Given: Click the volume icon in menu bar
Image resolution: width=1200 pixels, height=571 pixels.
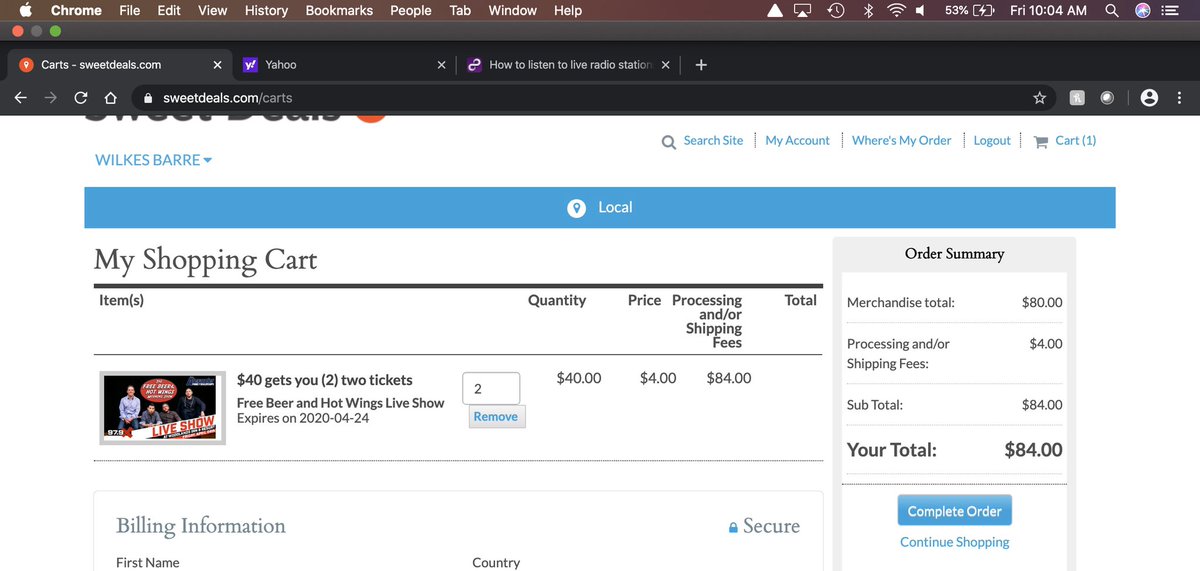Looking at the screenshot, I should (x=922, y=10).
